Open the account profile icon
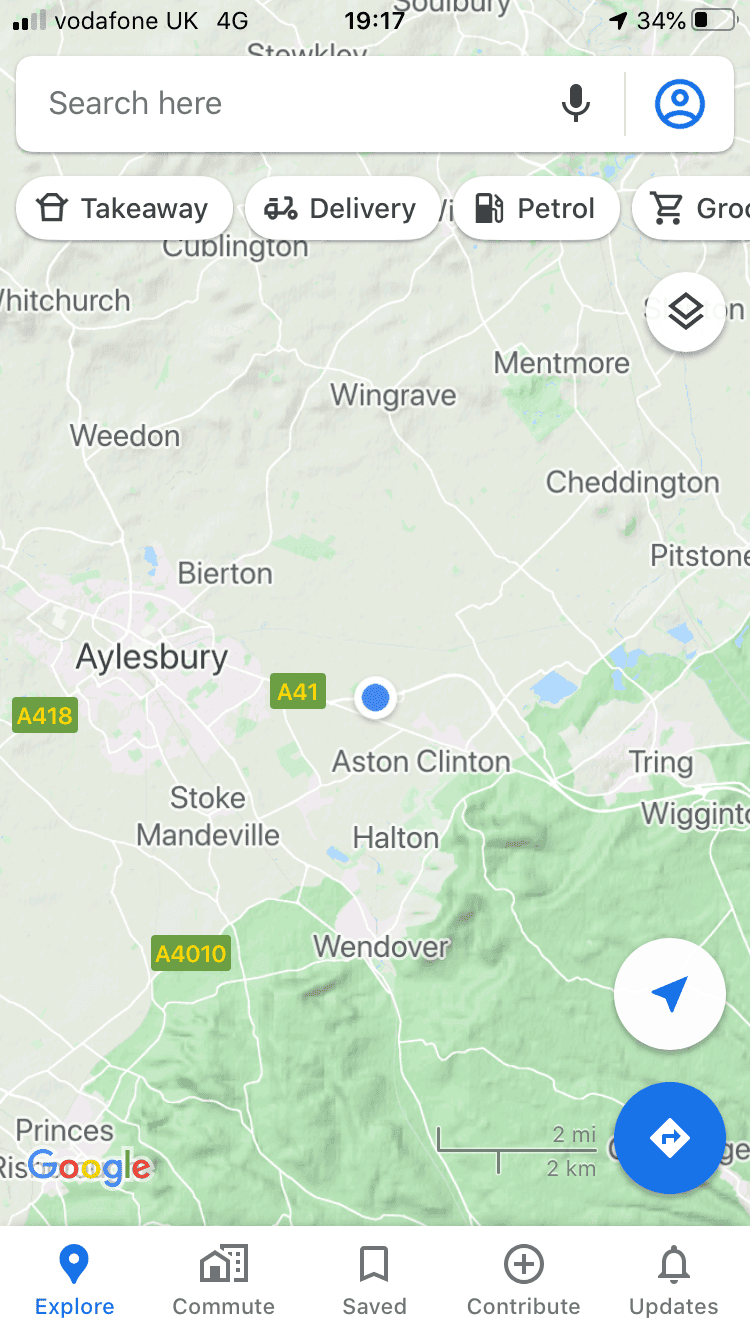The width and height of the screenshot is (750, 1334). tap(680, 103)
